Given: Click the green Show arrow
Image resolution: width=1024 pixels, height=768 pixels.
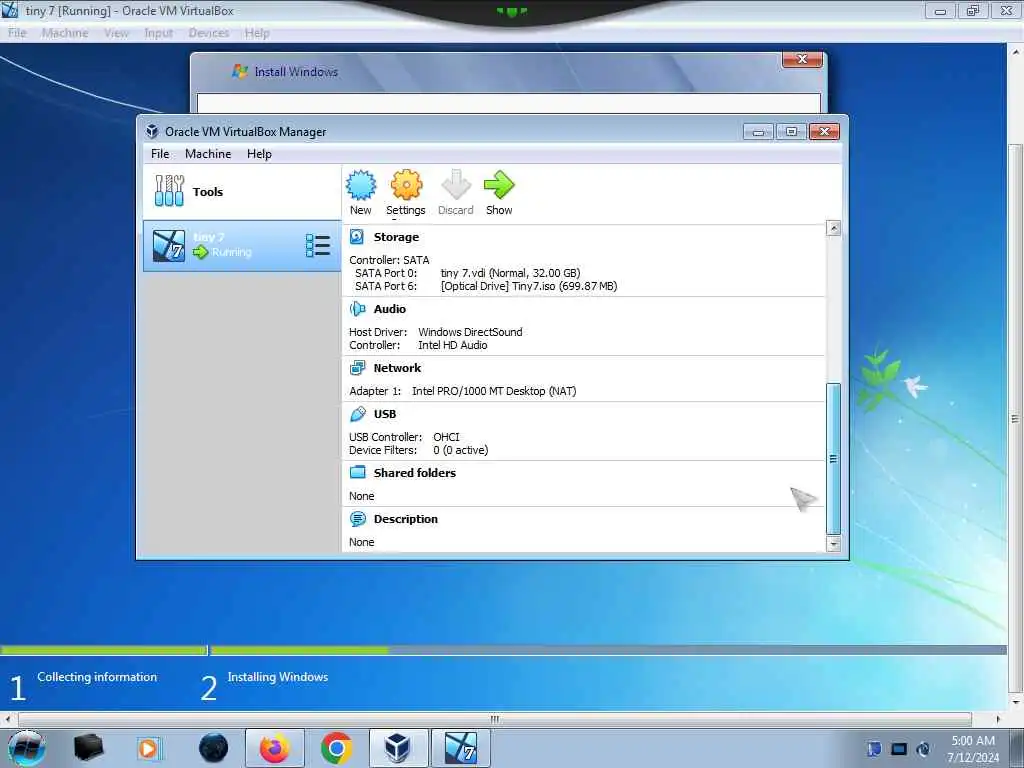Looking at the screenshot, I should (499, 185).
